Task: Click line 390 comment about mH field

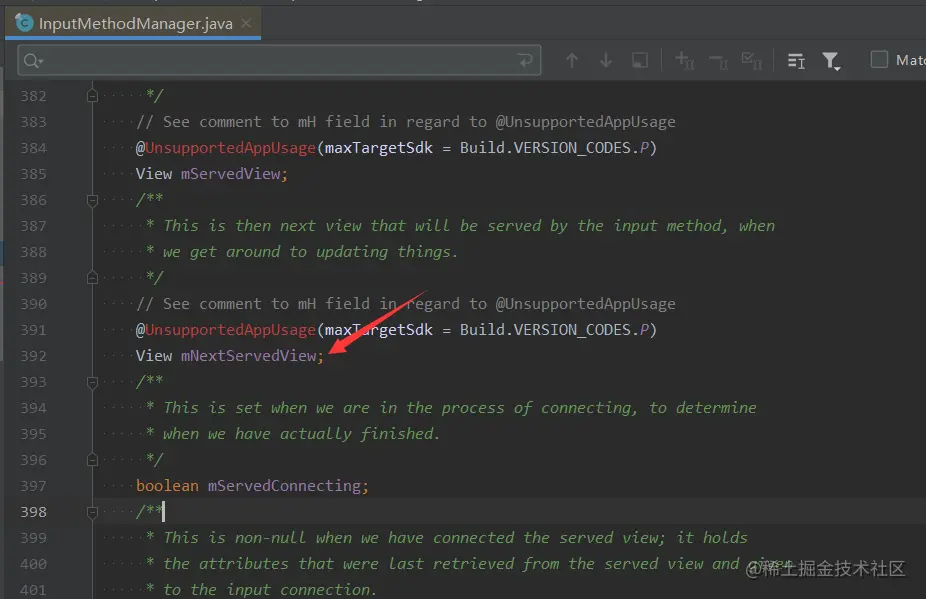Action: pos(406,304)
